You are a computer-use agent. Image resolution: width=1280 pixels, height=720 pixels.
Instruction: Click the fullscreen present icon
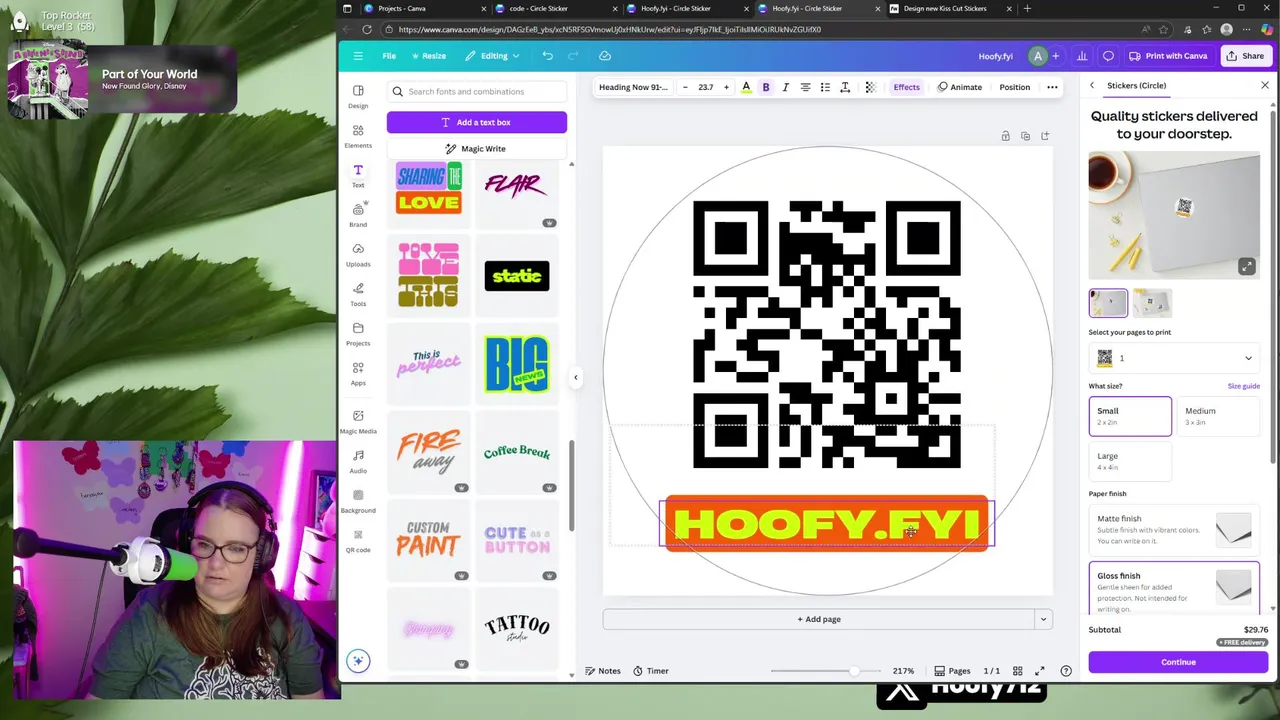pyautogui.click(x=1040, y=671)
